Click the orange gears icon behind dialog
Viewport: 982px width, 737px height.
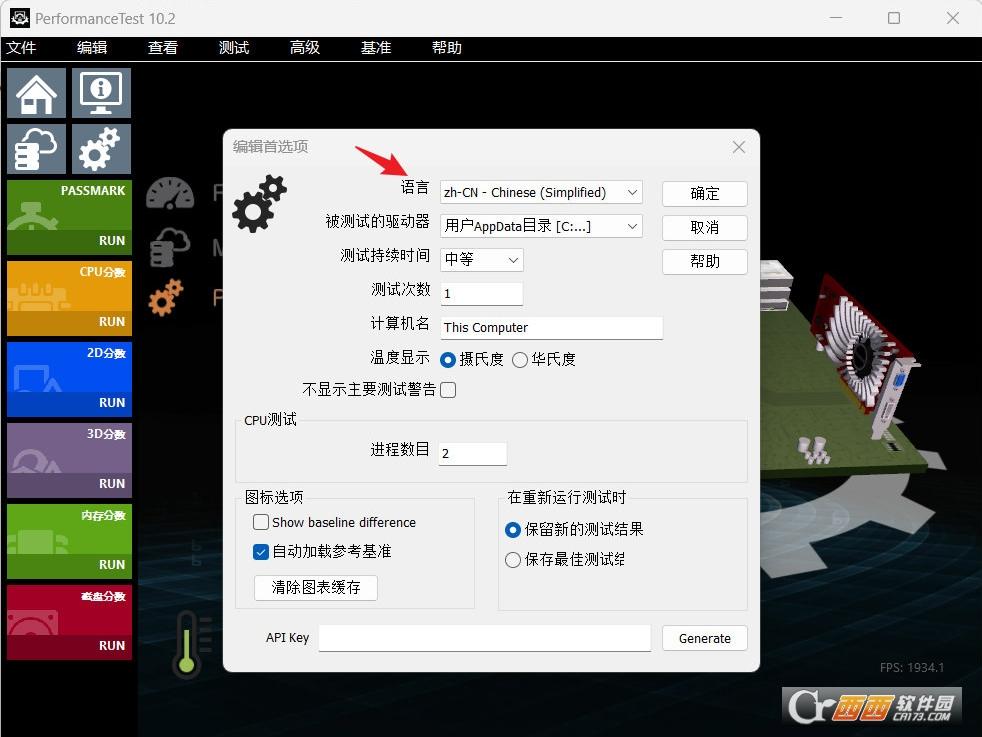coord(166,297)
